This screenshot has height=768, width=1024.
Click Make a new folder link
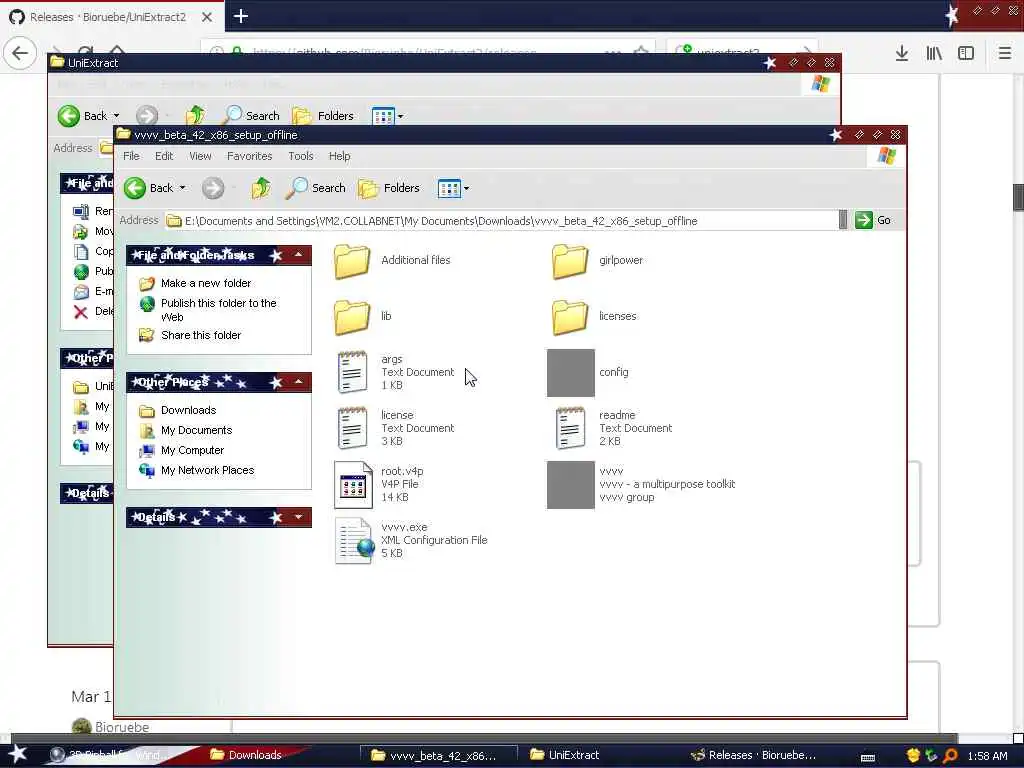coord(206,283)
